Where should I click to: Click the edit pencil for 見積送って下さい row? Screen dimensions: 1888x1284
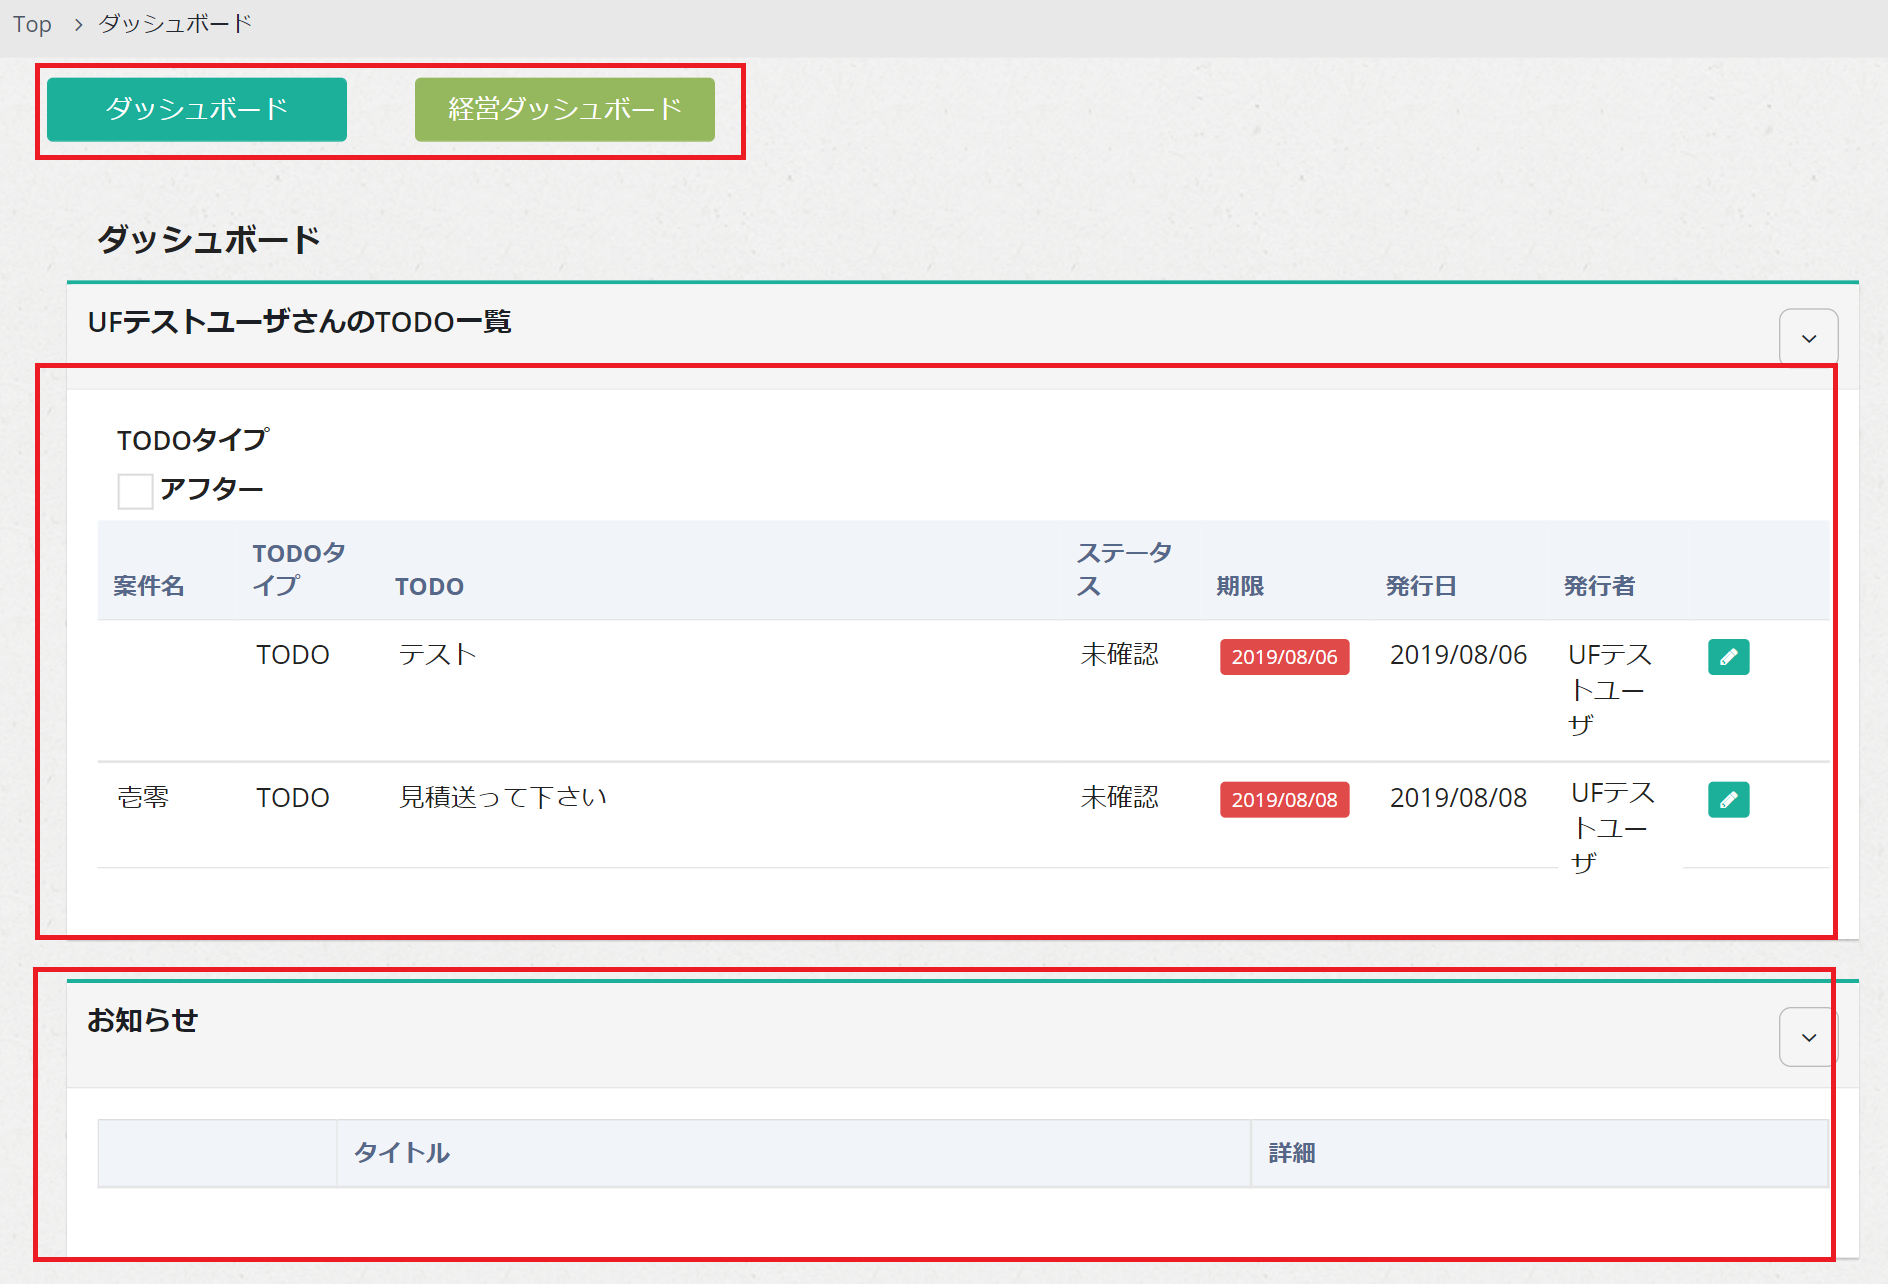tap(1727, 800)
